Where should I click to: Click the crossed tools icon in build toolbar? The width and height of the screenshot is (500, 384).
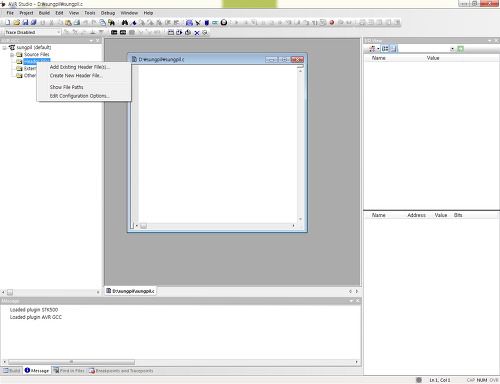pos(198,22)
